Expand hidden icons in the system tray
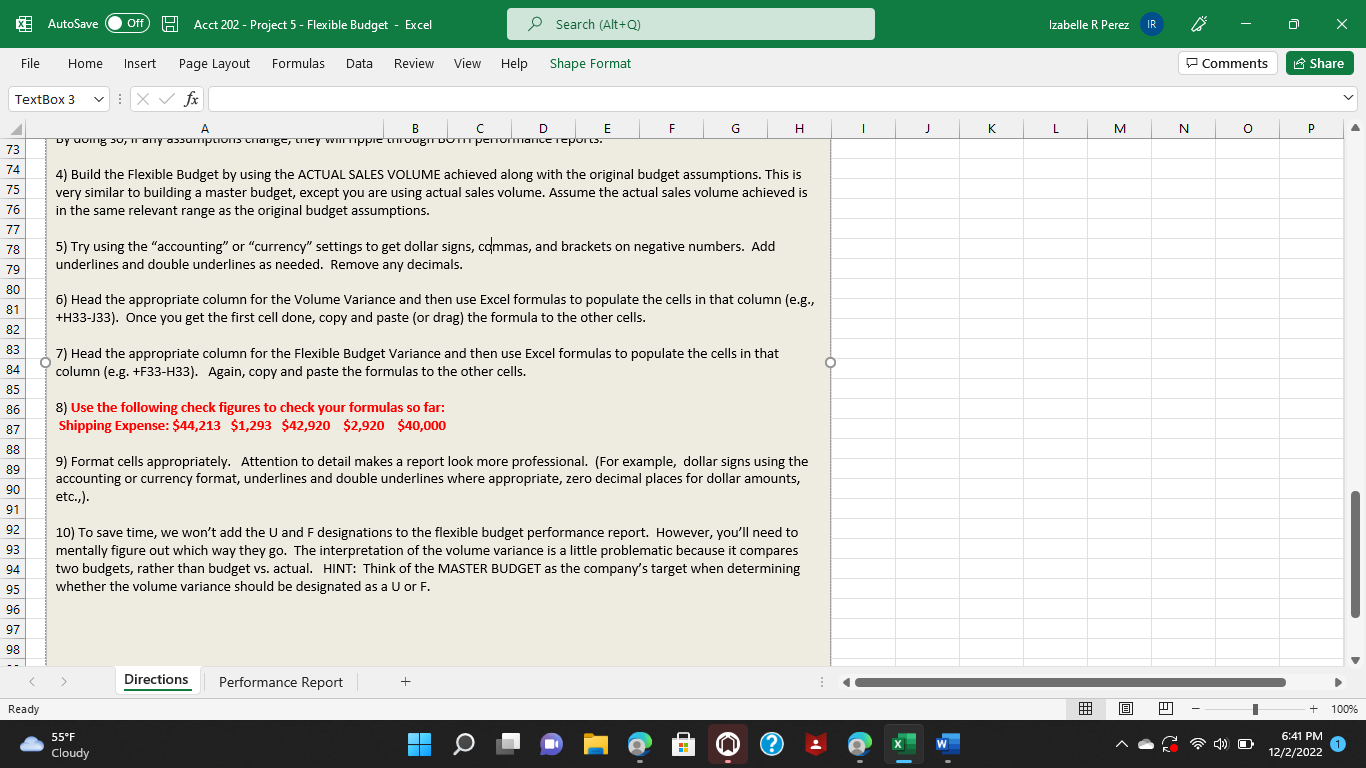The width and height of the screenshot is (1366, 768). 1121,744
